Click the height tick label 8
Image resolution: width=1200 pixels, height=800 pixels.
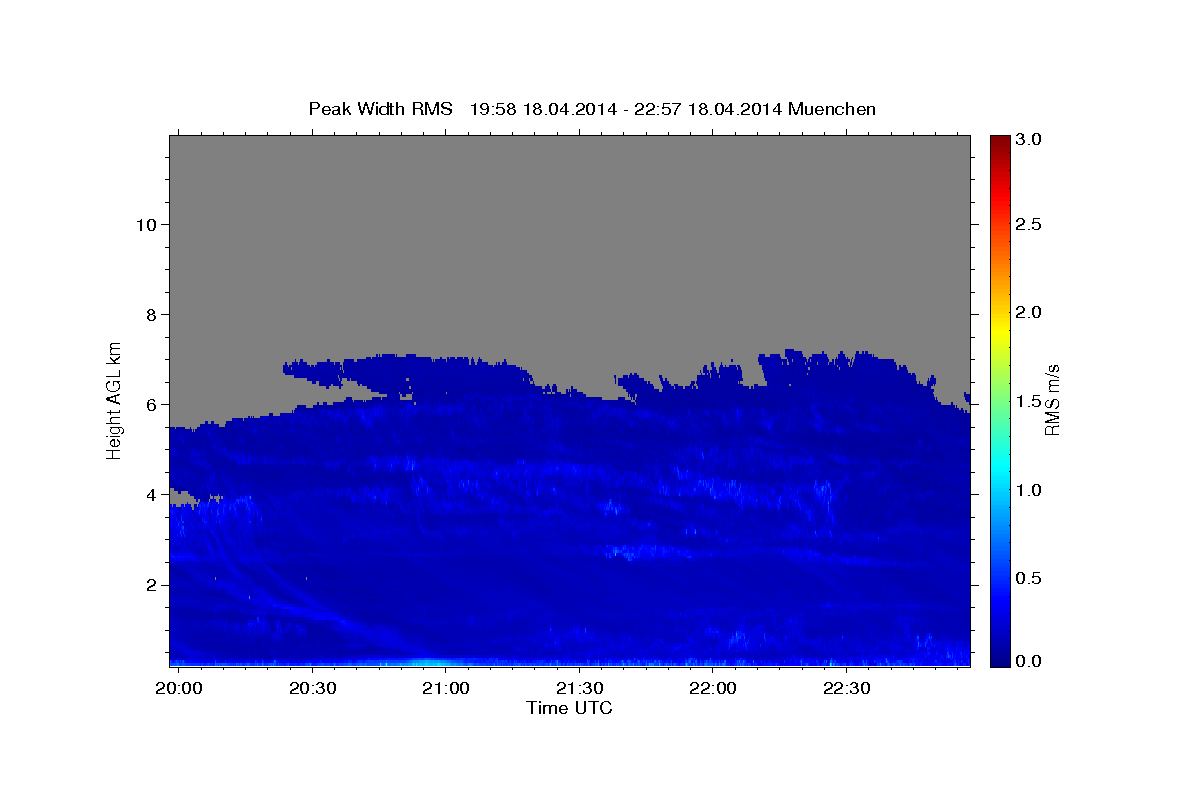151,314
